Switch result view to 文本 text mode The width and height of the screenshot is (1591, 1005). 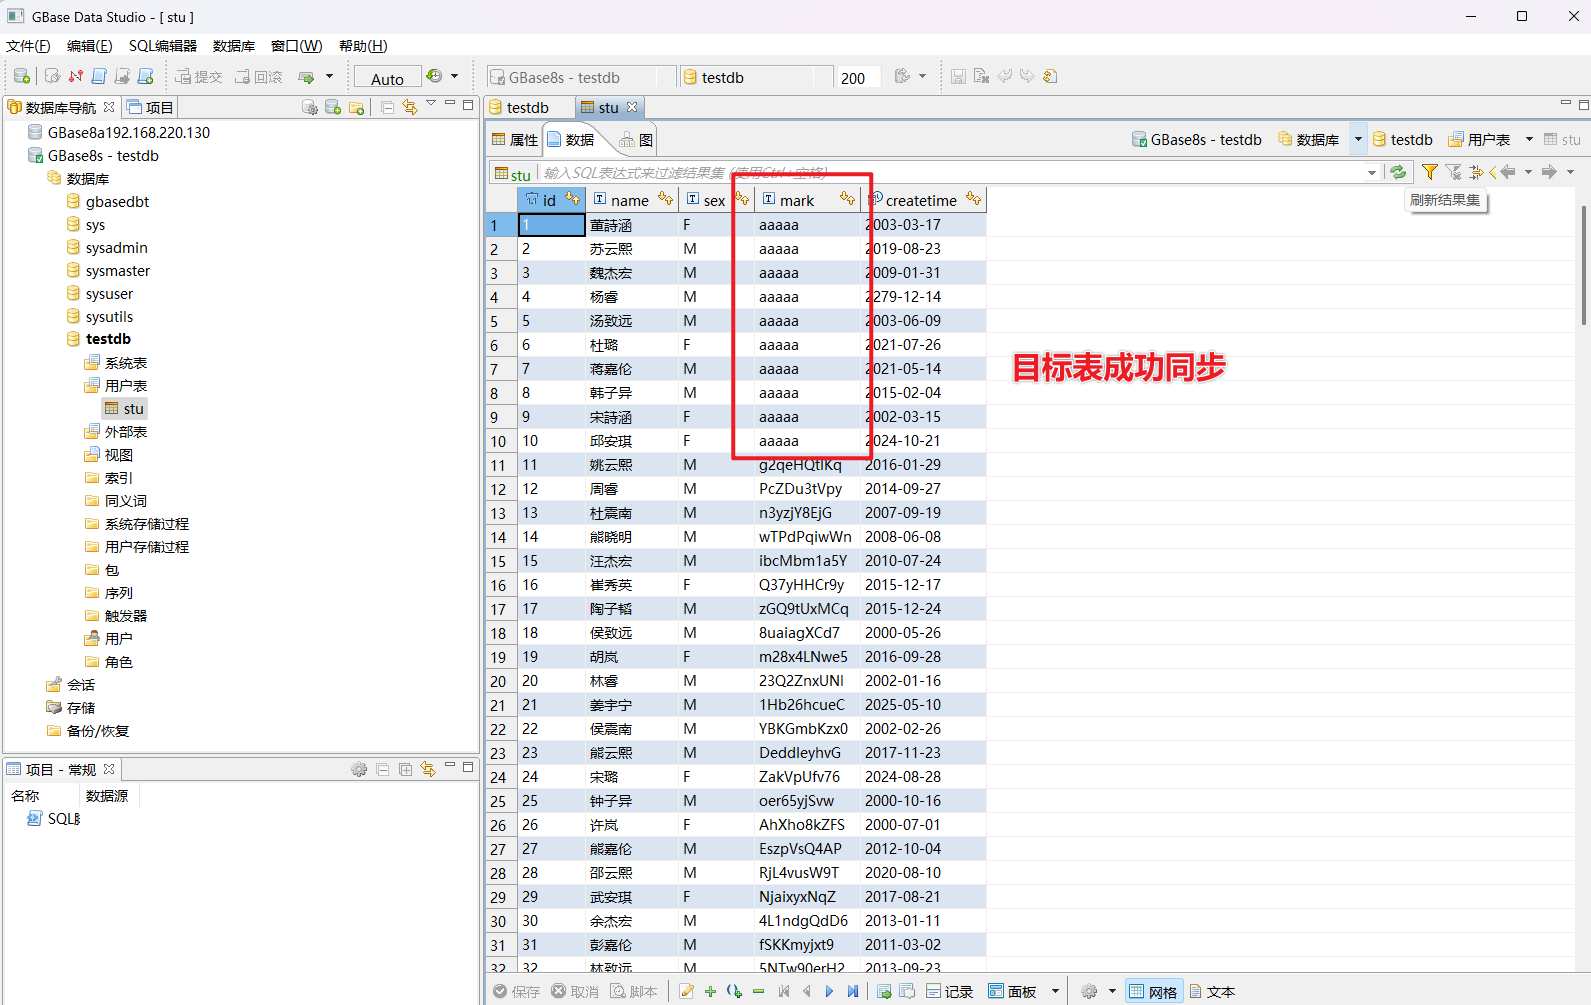point(1212,991)
